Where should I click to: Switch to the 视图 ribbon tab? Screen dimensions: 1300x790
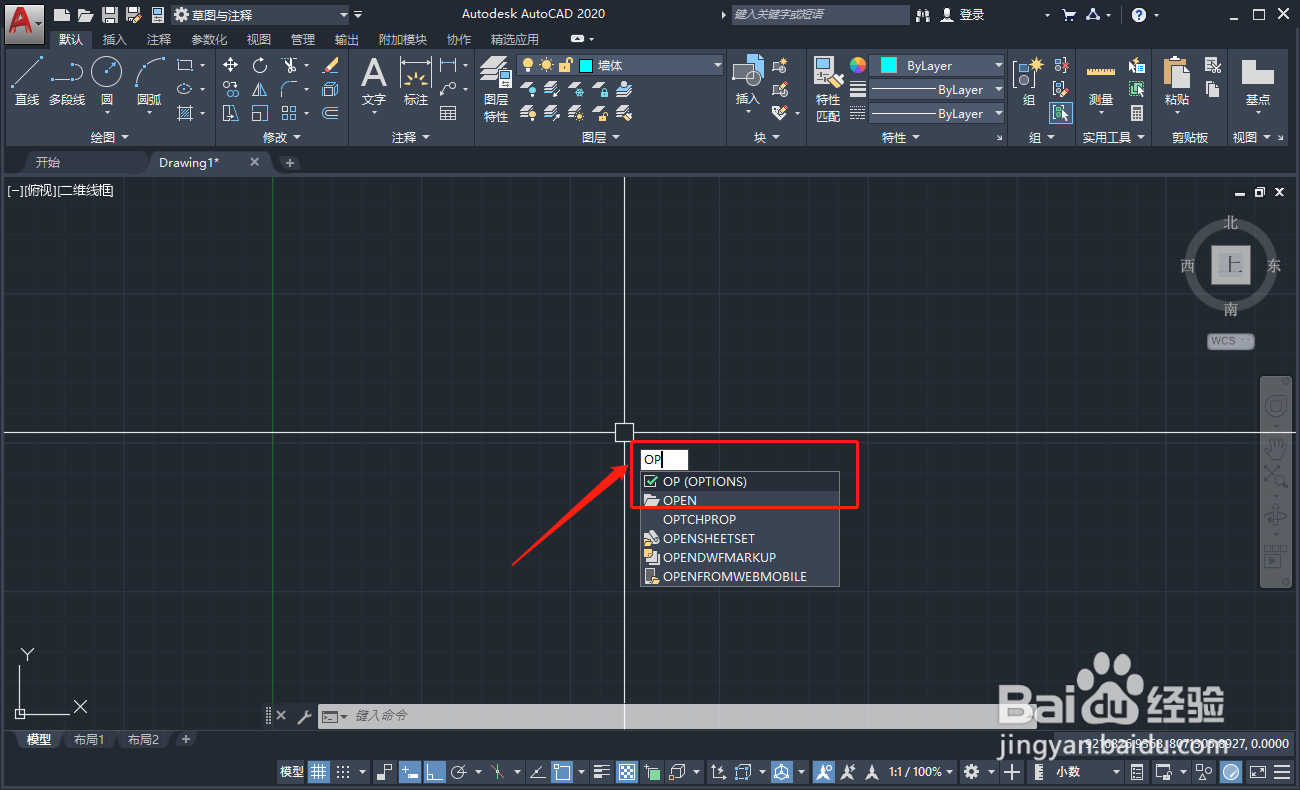click(259, 39)
